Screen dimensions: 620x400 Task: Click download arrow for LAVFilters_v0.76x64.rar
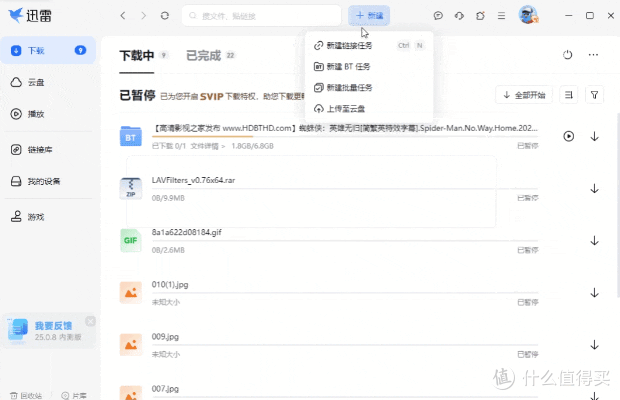click(x=594, y=189)
